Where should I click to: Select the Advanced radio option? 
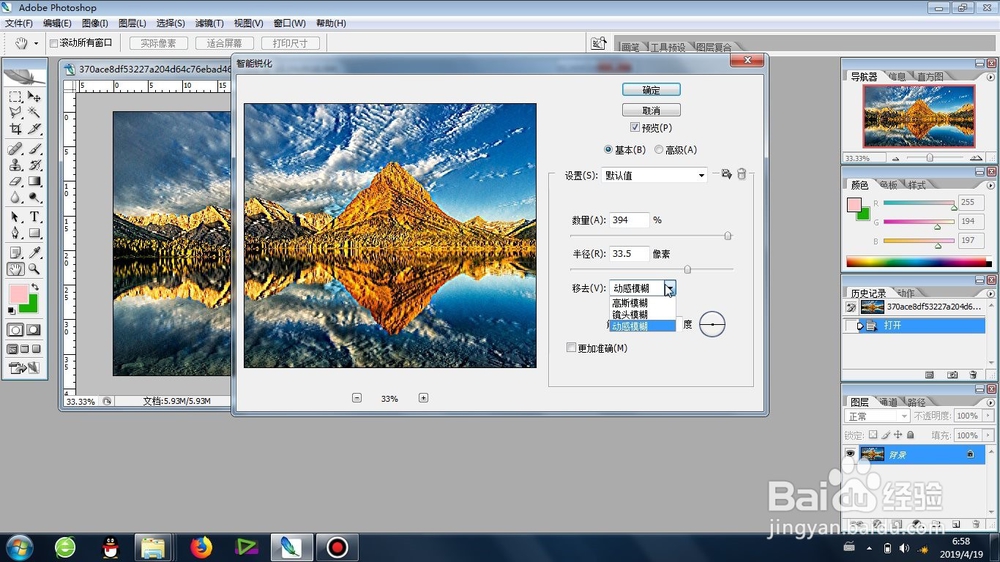[659, 150]
